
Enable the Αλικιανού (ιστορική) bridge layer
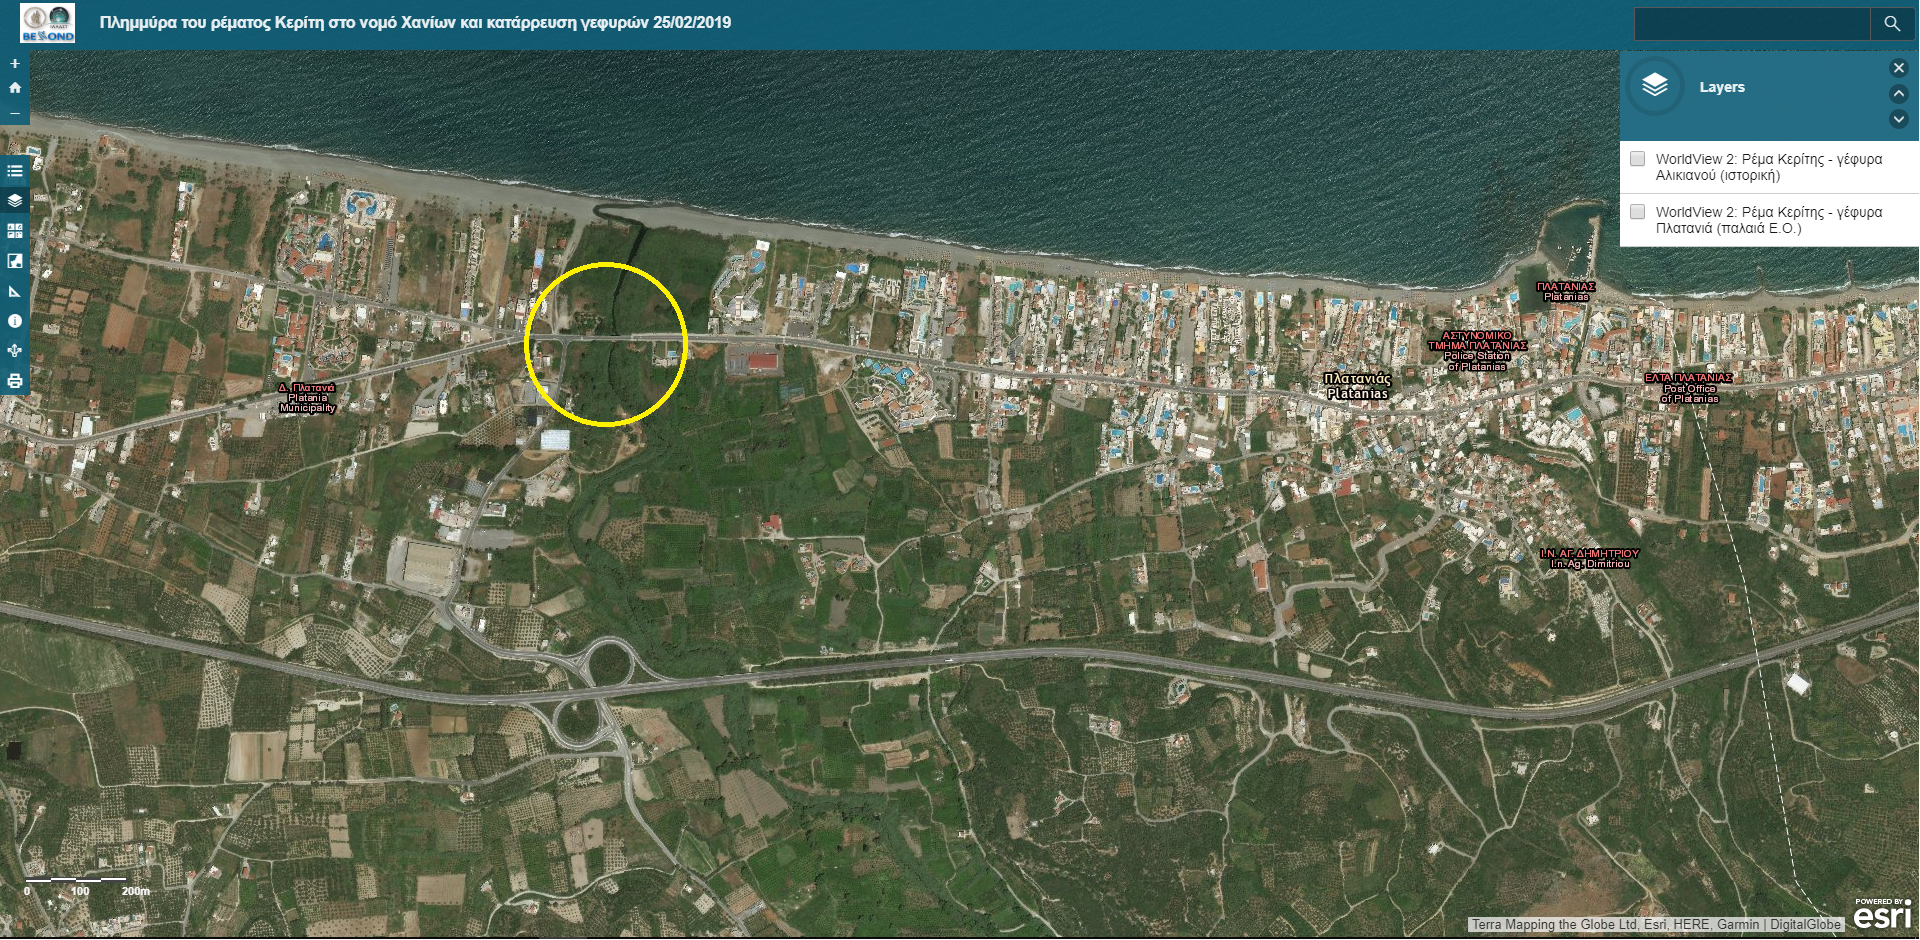[1637, 159]
